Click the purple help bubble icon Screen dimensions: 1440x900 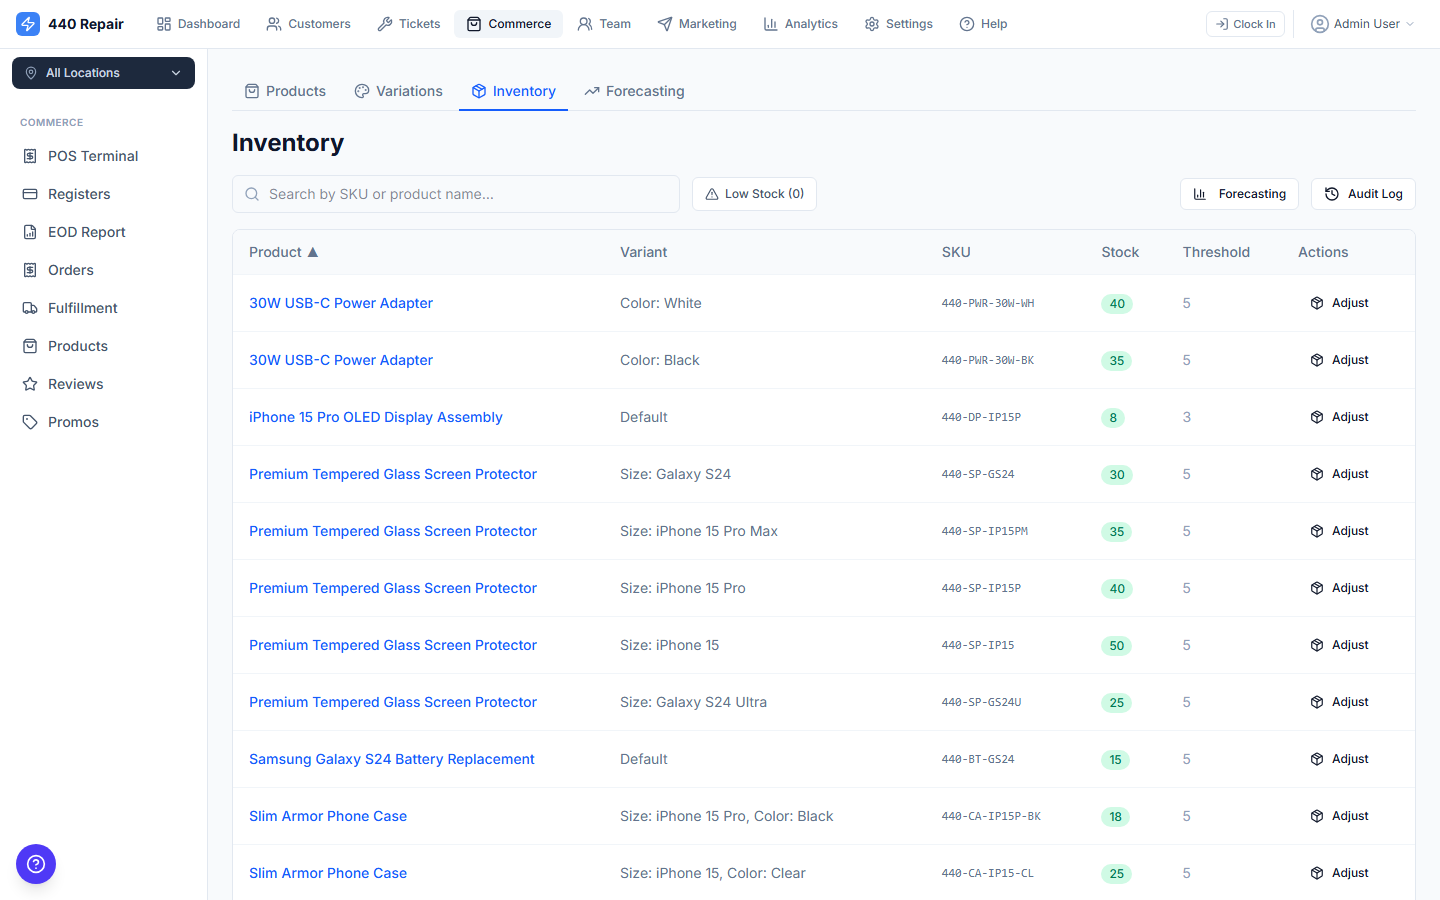pos(36,864)
